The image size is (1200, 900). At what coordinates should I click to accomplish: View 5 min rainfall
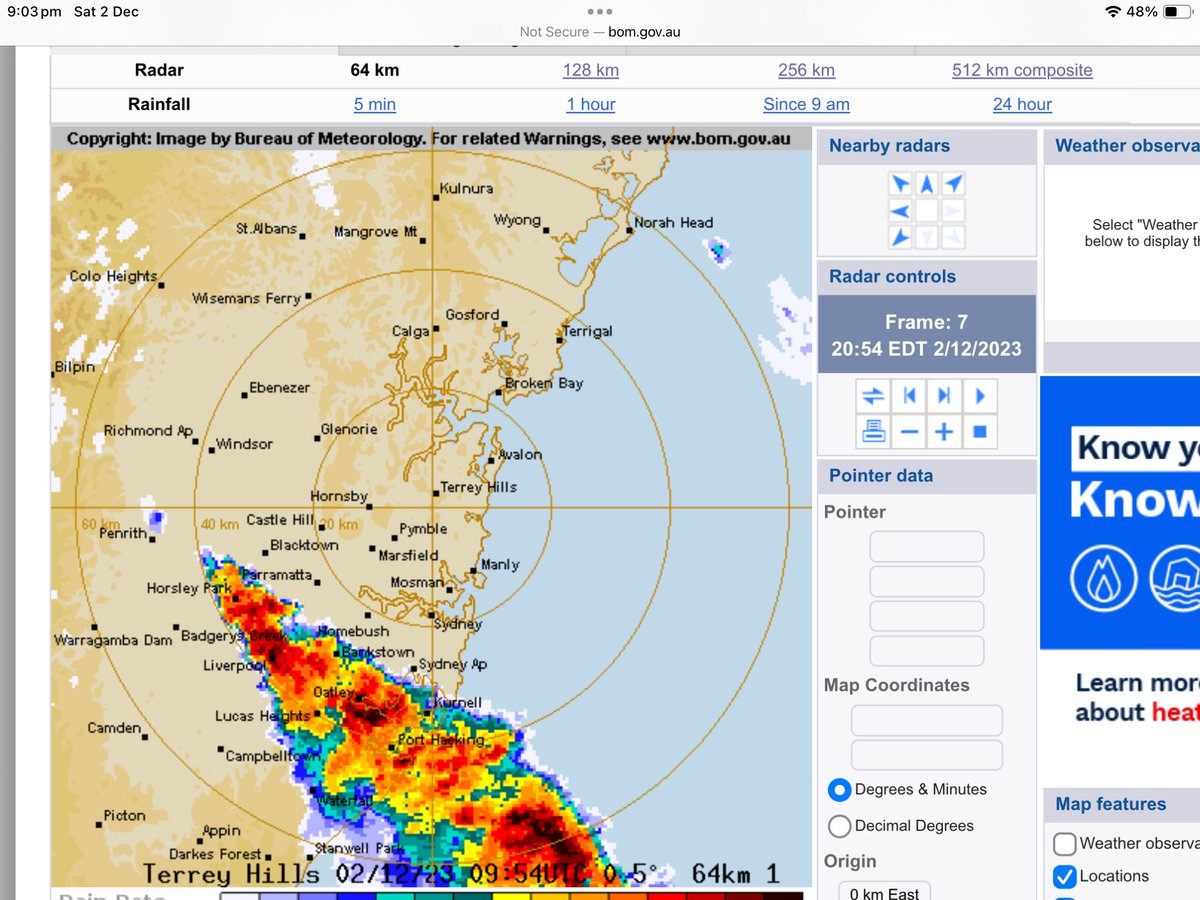[x=375, y=104]
